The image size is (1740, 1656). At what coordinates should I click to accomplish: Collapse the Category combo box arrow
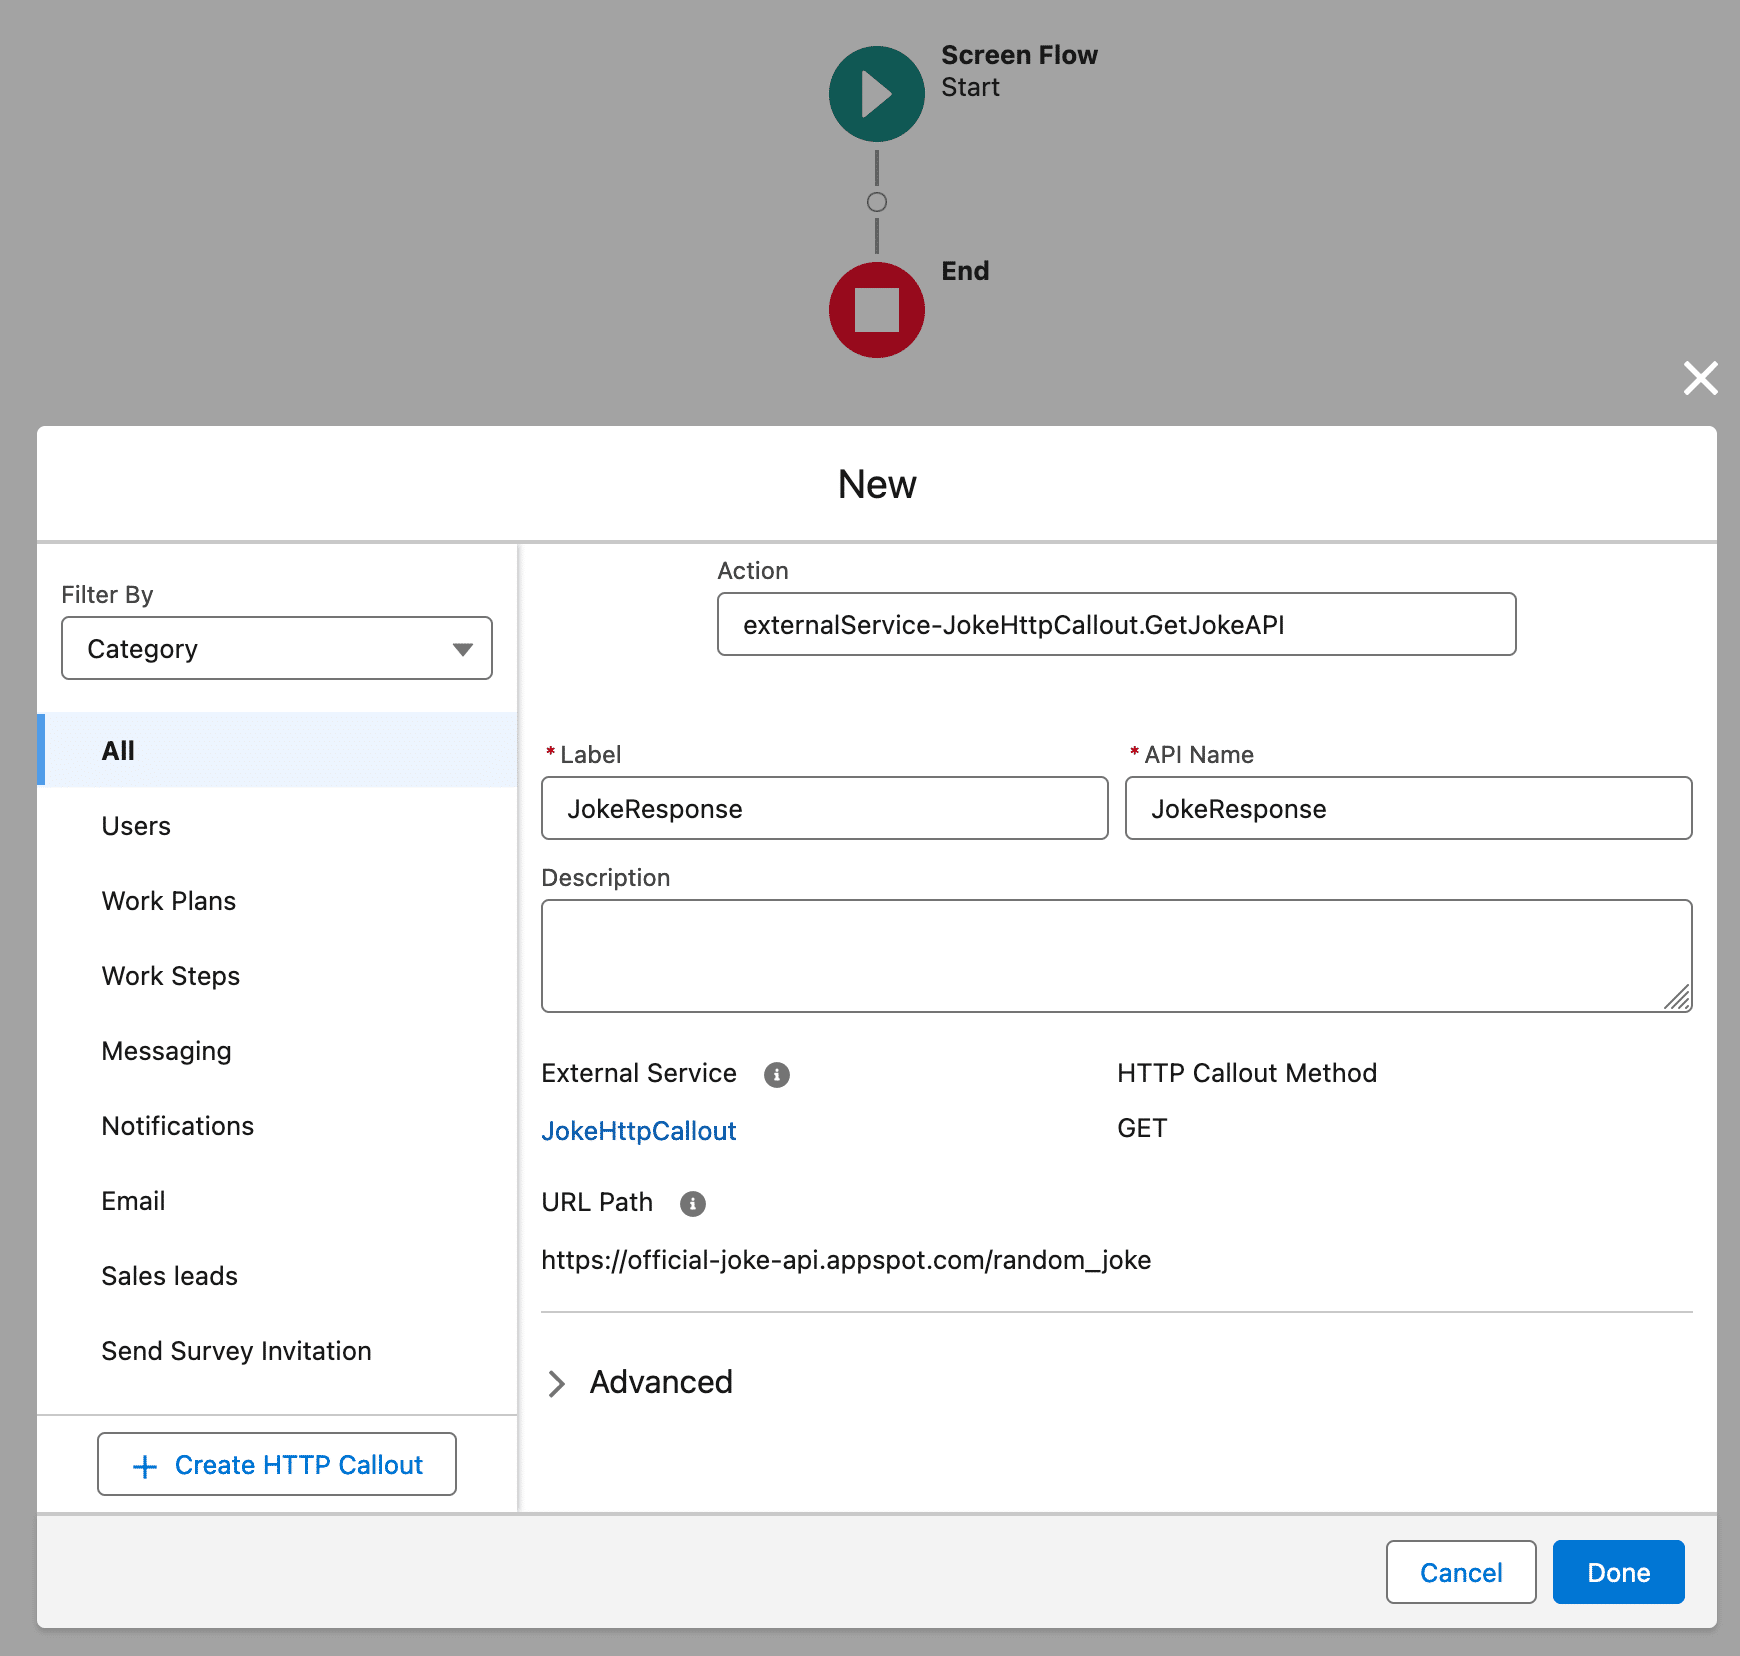(462, 648)
